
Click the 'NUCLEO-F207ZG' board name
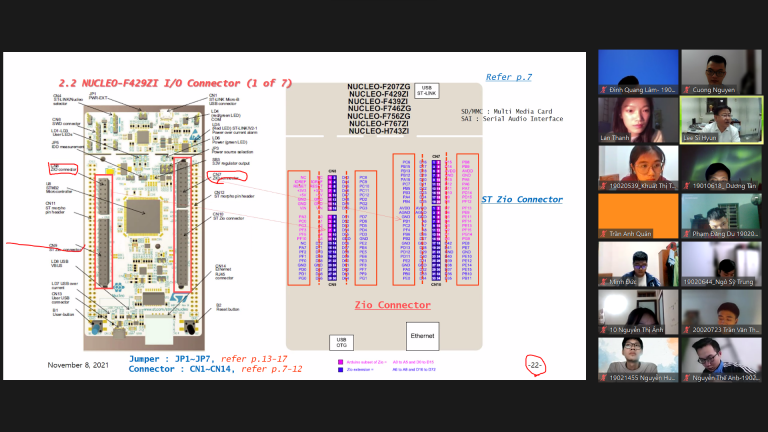[x=379, y=87]
